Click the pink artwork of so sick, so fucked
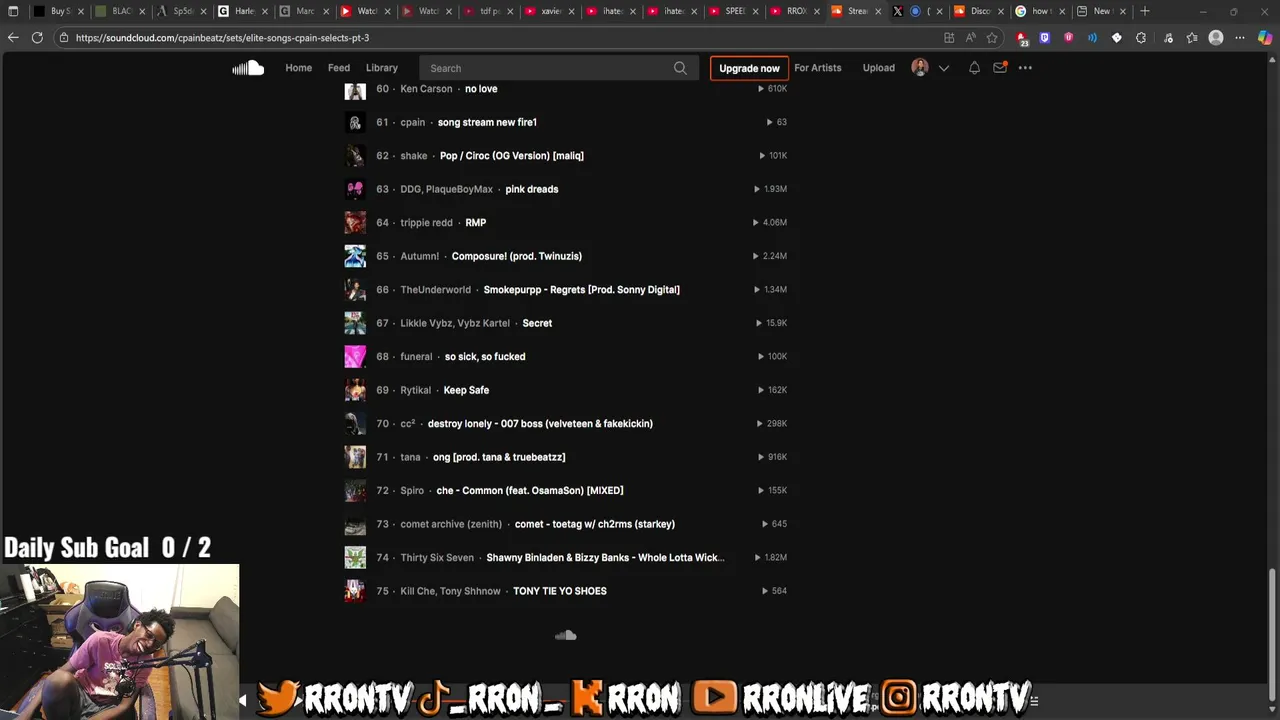 355,357
